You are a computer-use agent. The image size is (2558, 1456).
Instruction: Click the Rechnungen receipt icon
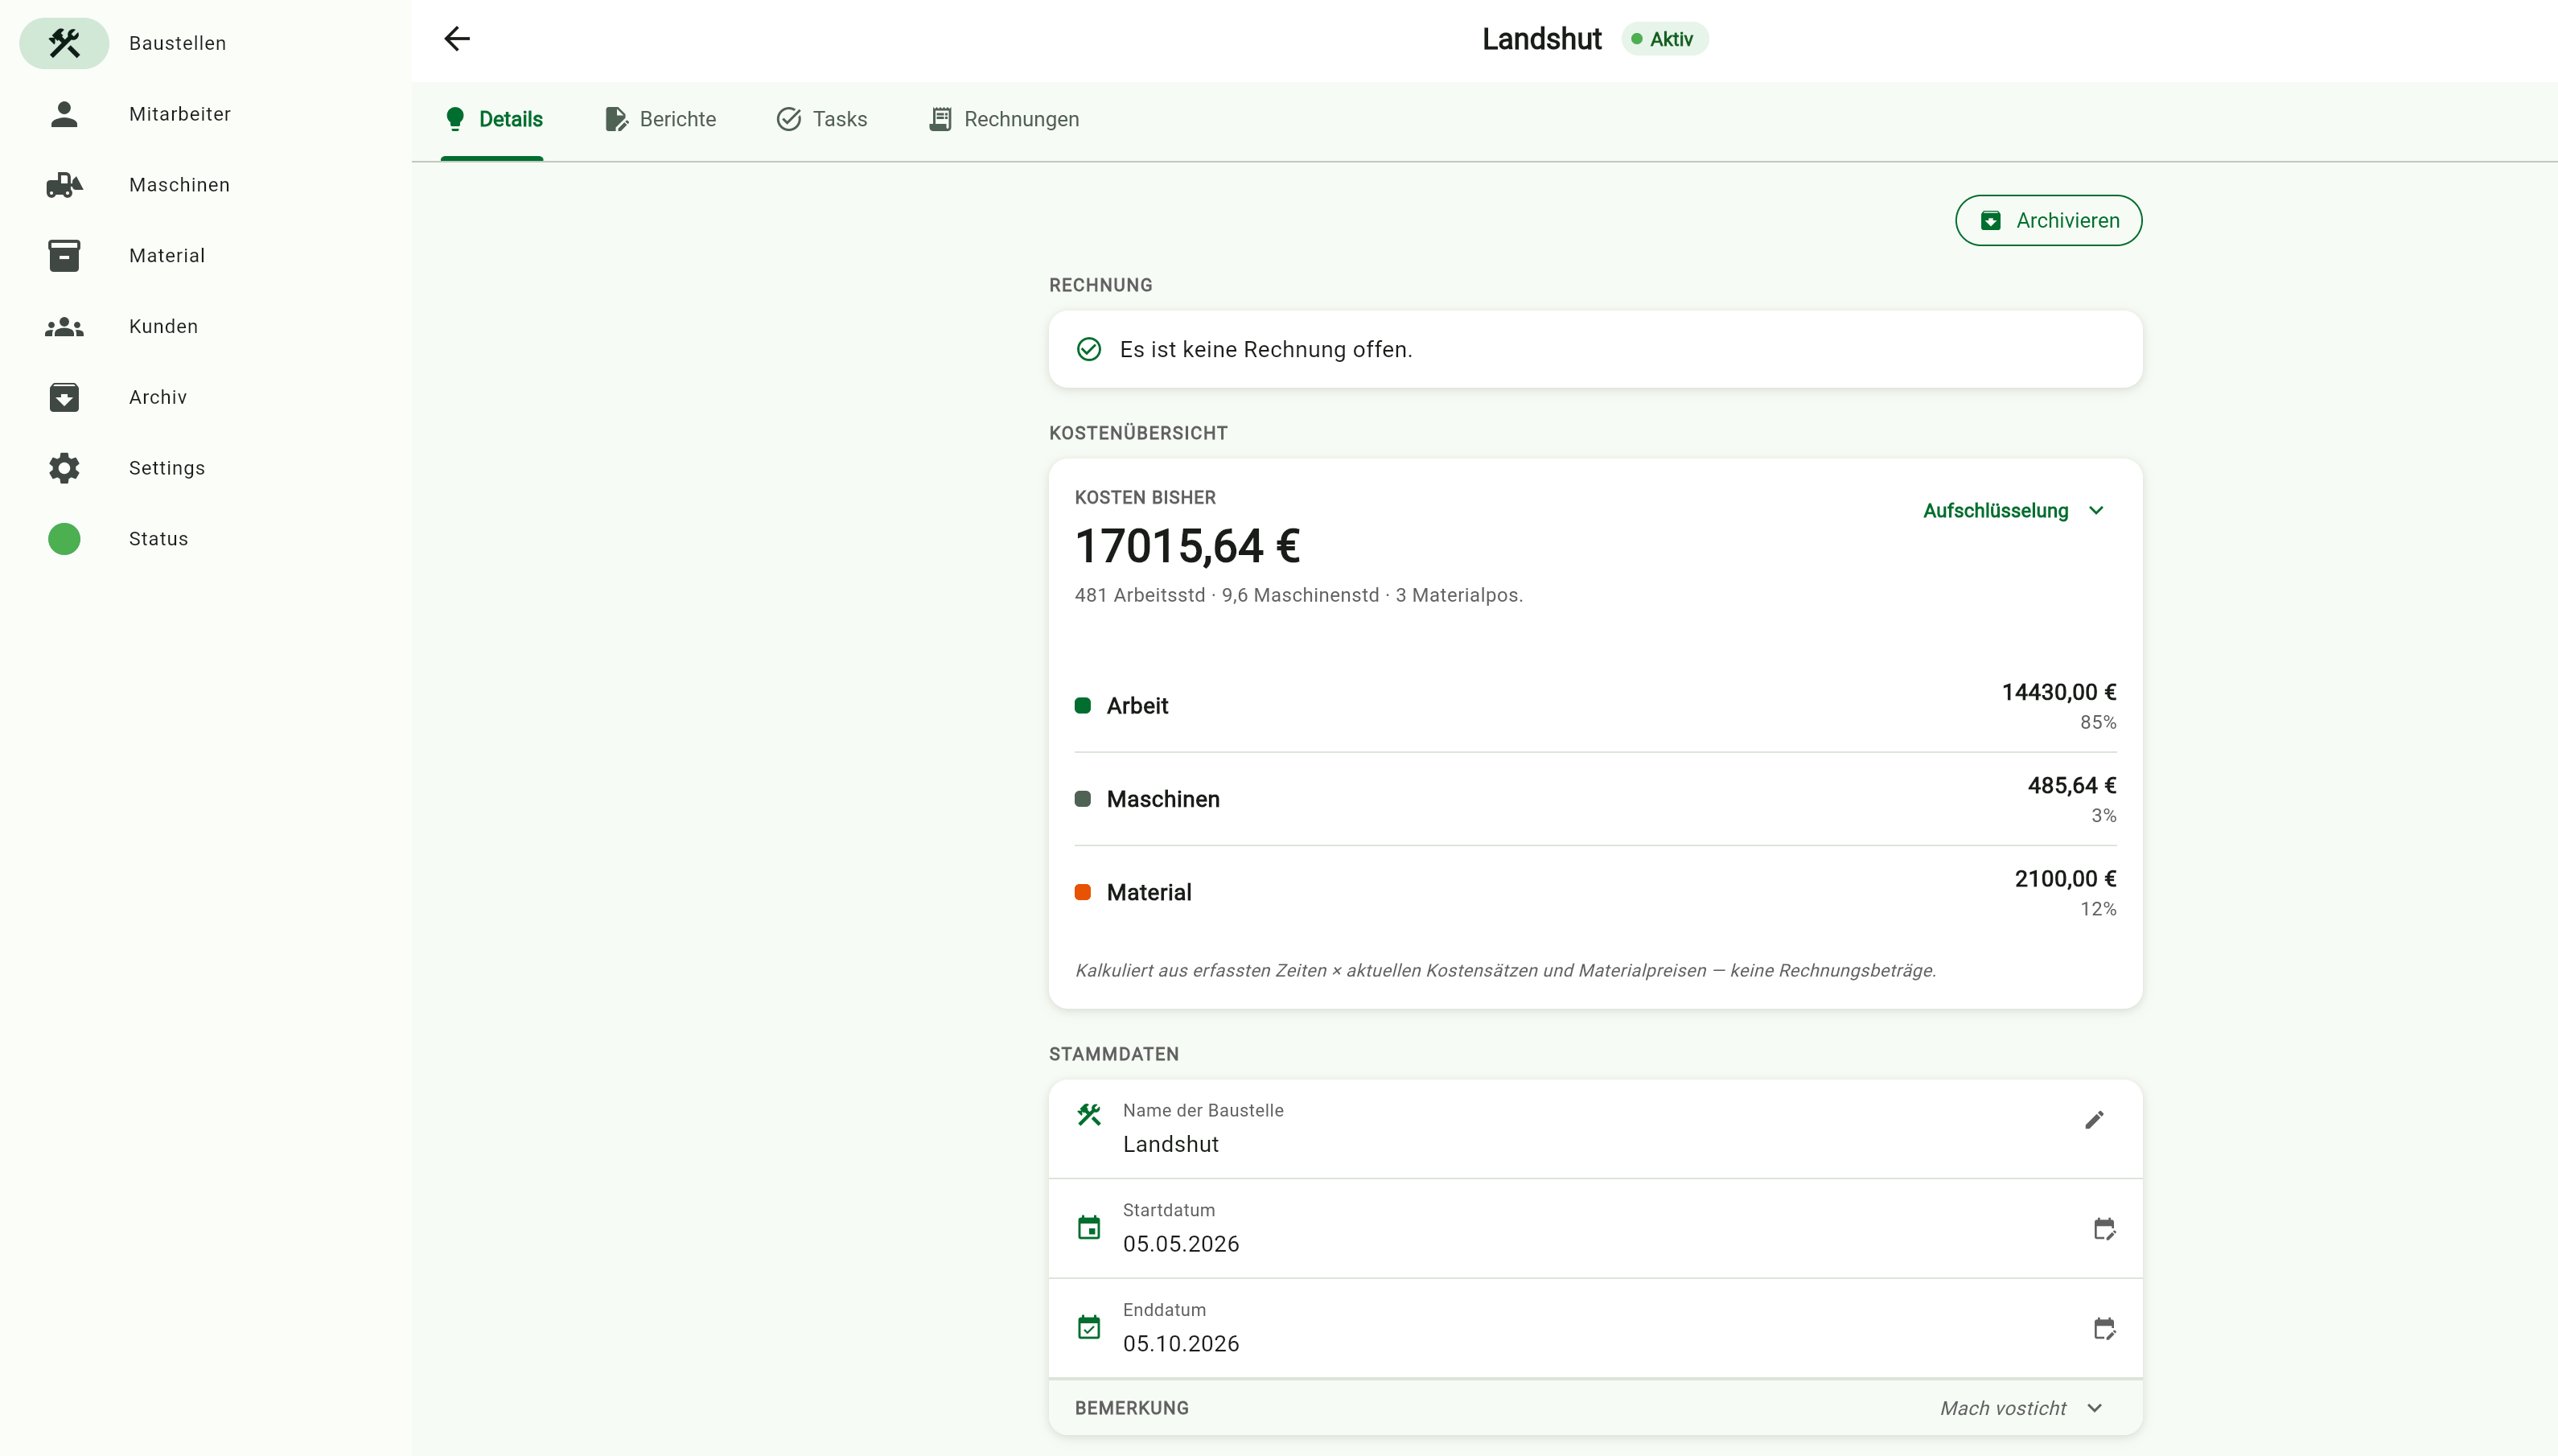click(940, 119)
